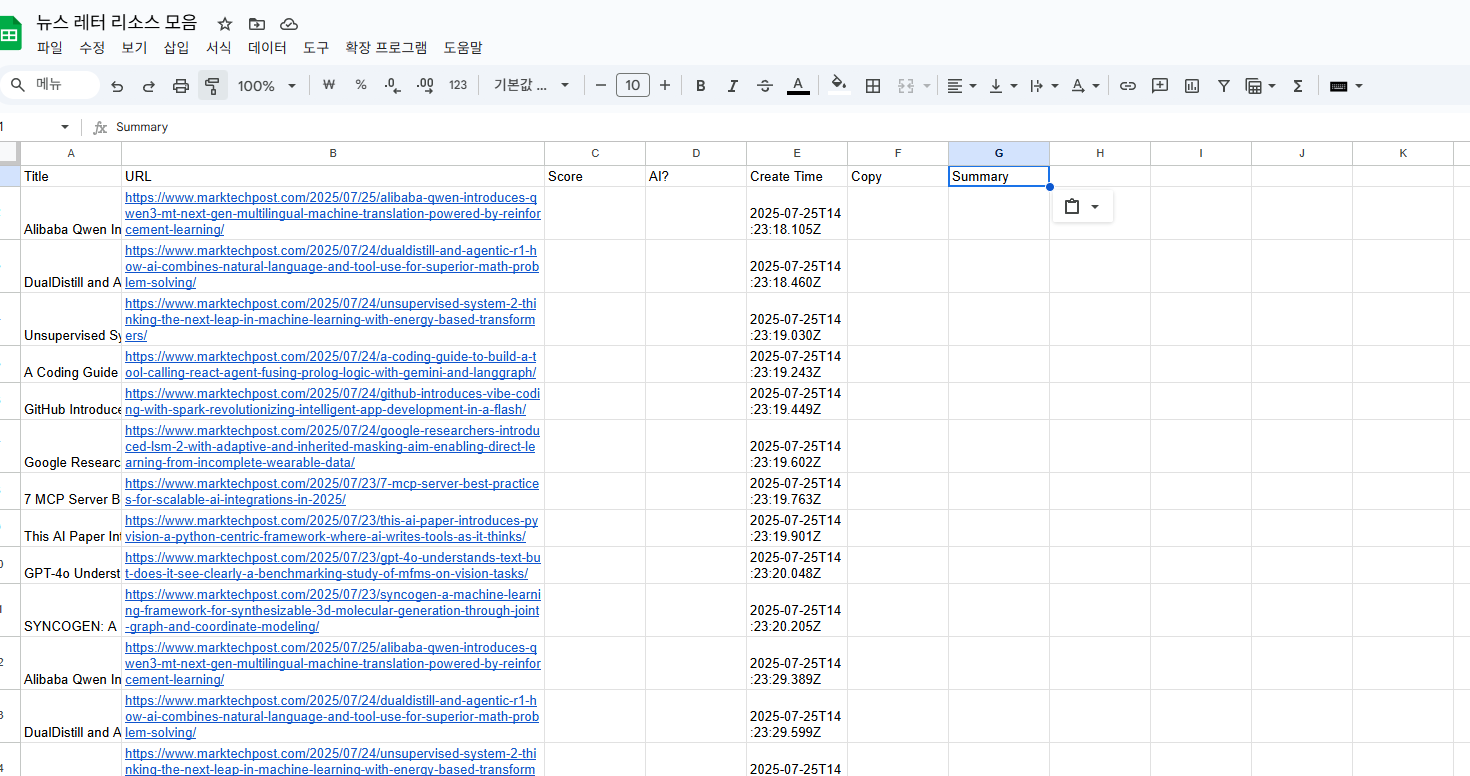Open the table/filter views dropdown
This screenshot has height=776, width=1470.
coord(1260,86)
